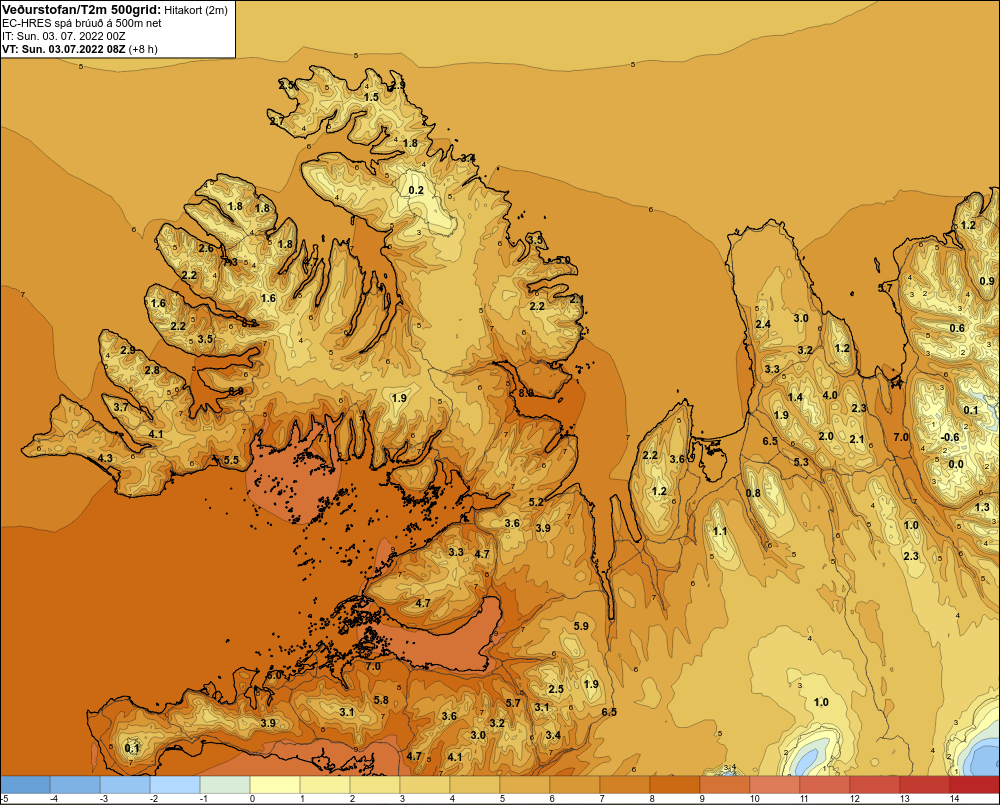The image size is (1000, 805).
Task: Click the '1.5' temperature value
Action: 371,97
